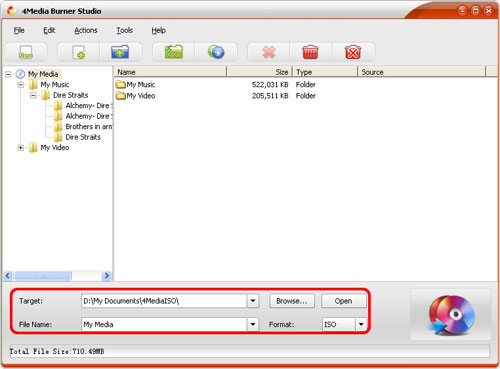
Task: Click the red trash bin toolbar icon
Action: pos(310,52)
